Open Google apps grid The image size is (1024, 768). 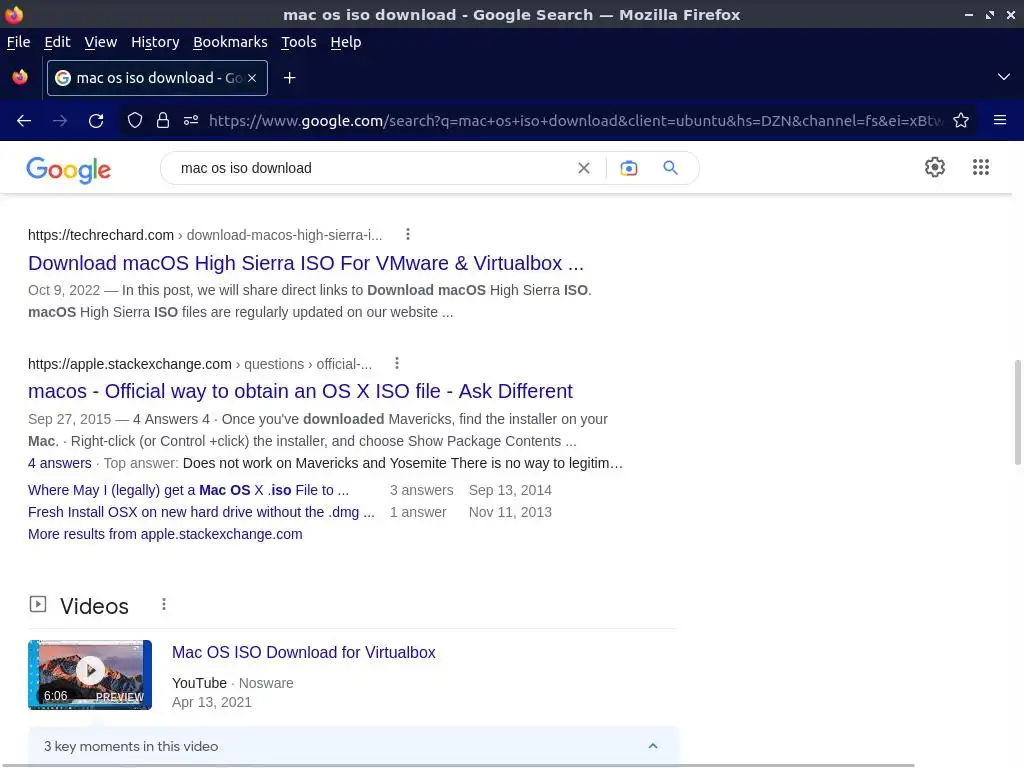(x=980, y=167)
